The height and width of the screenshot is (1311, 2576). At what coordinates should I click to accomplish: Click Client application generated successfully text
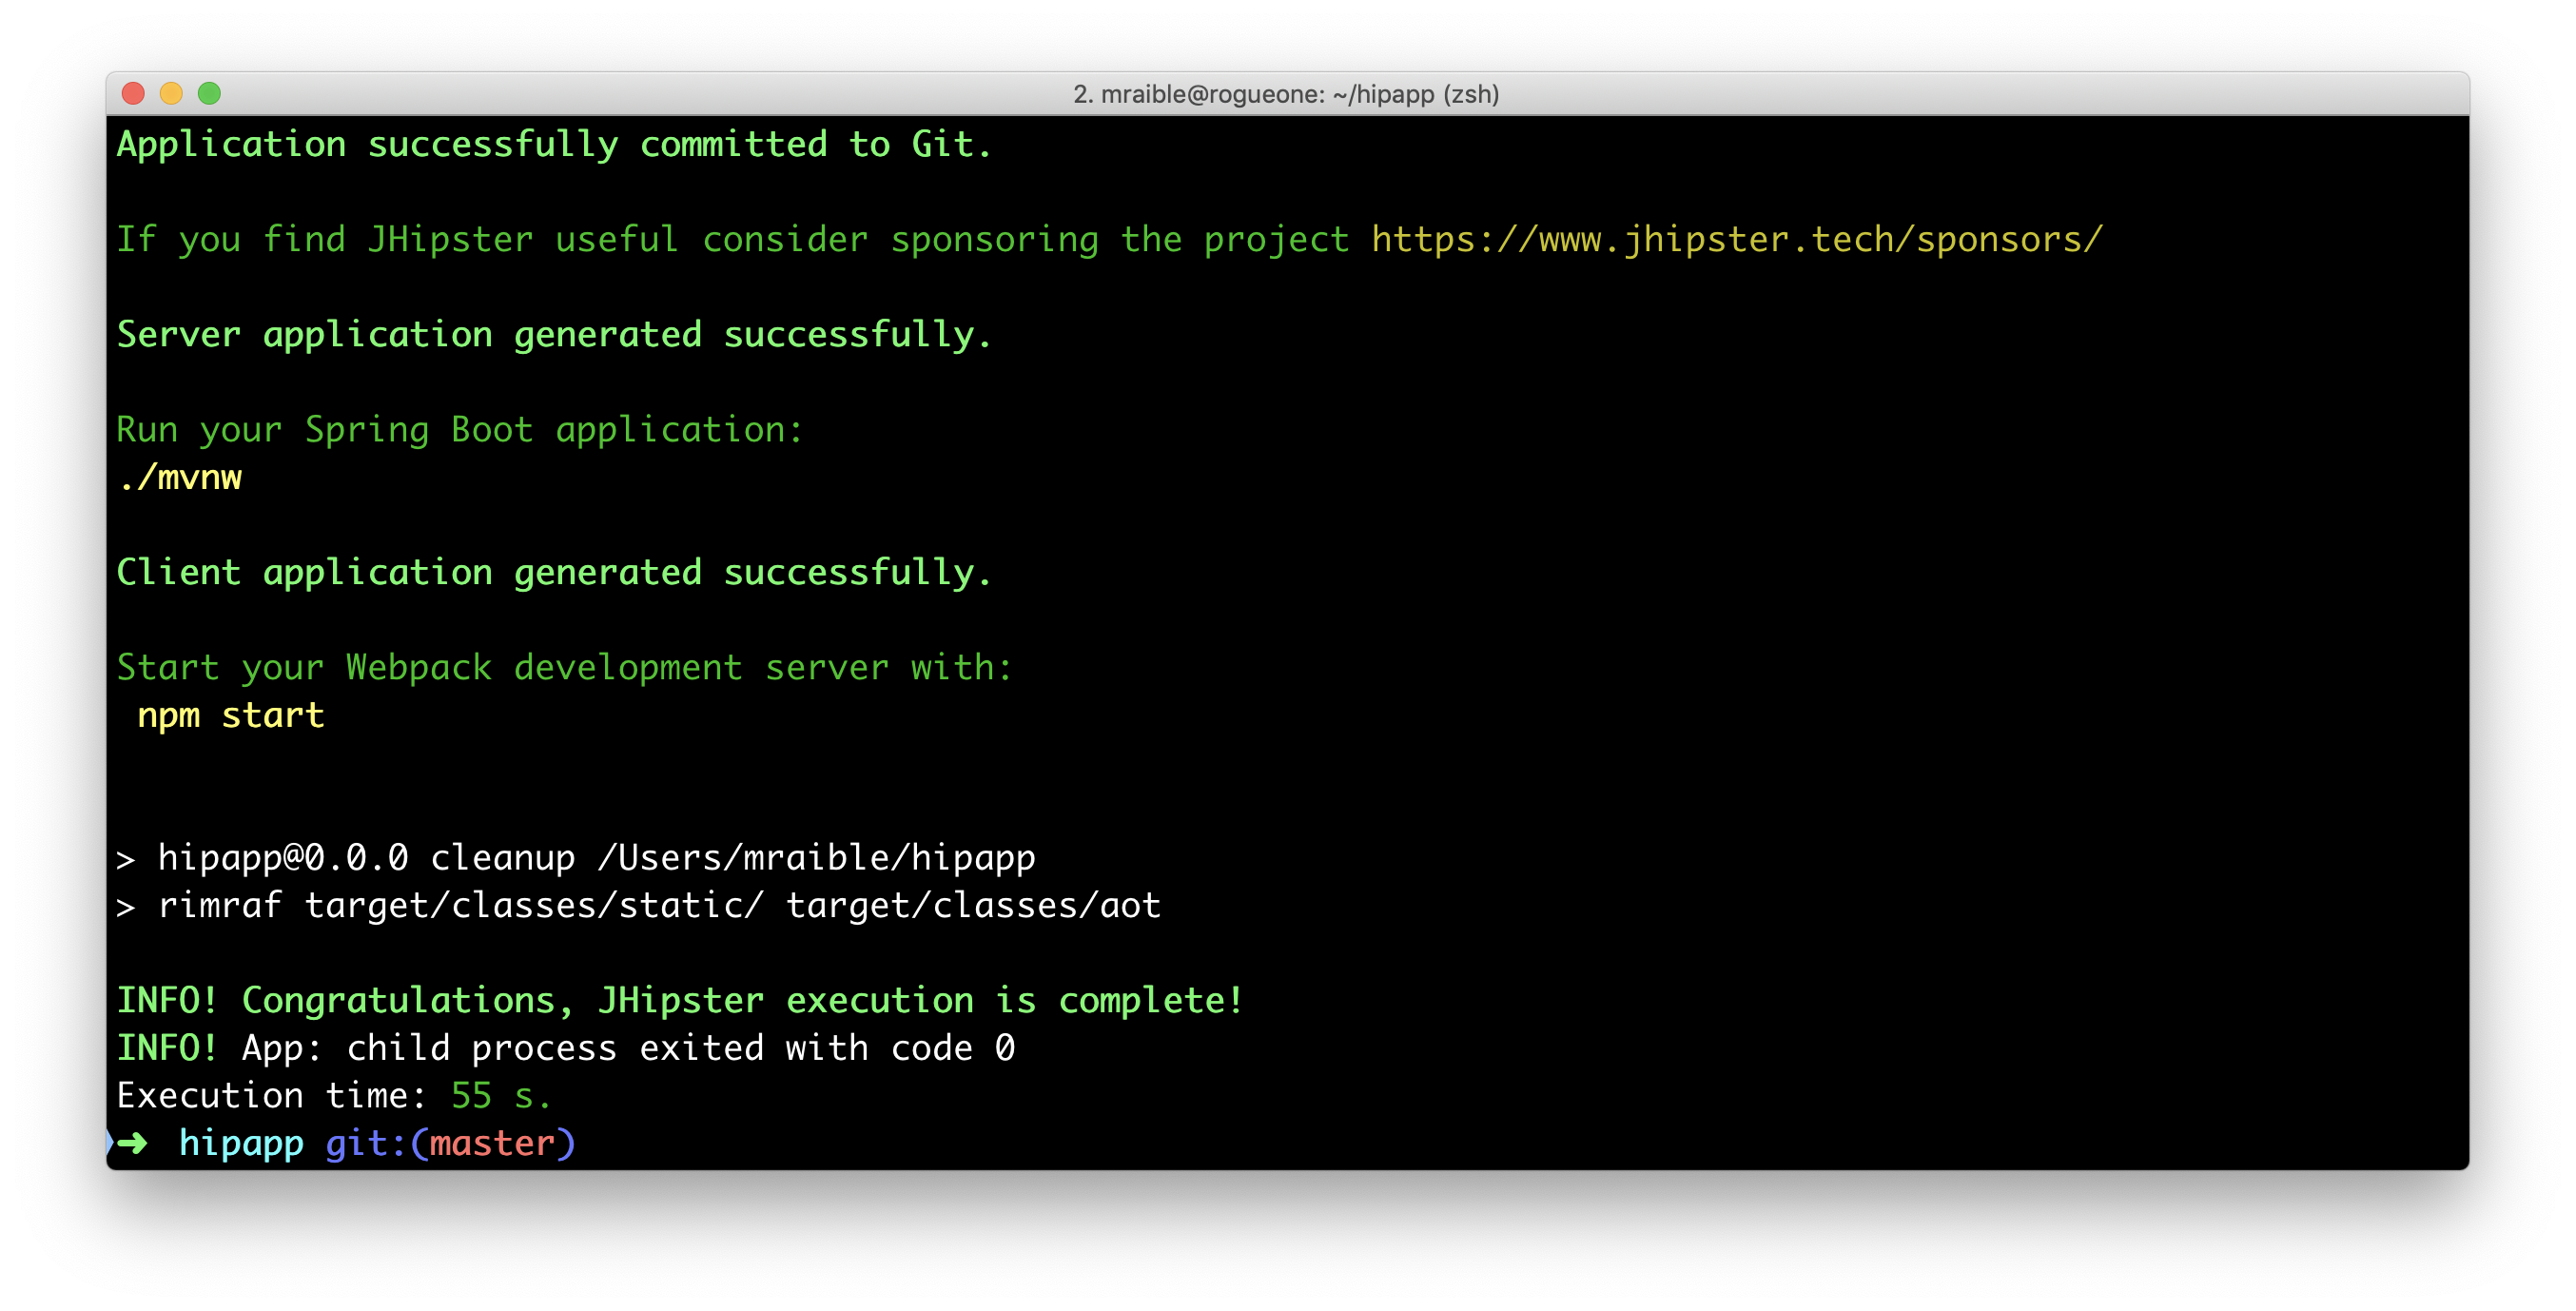coord(554,573)
